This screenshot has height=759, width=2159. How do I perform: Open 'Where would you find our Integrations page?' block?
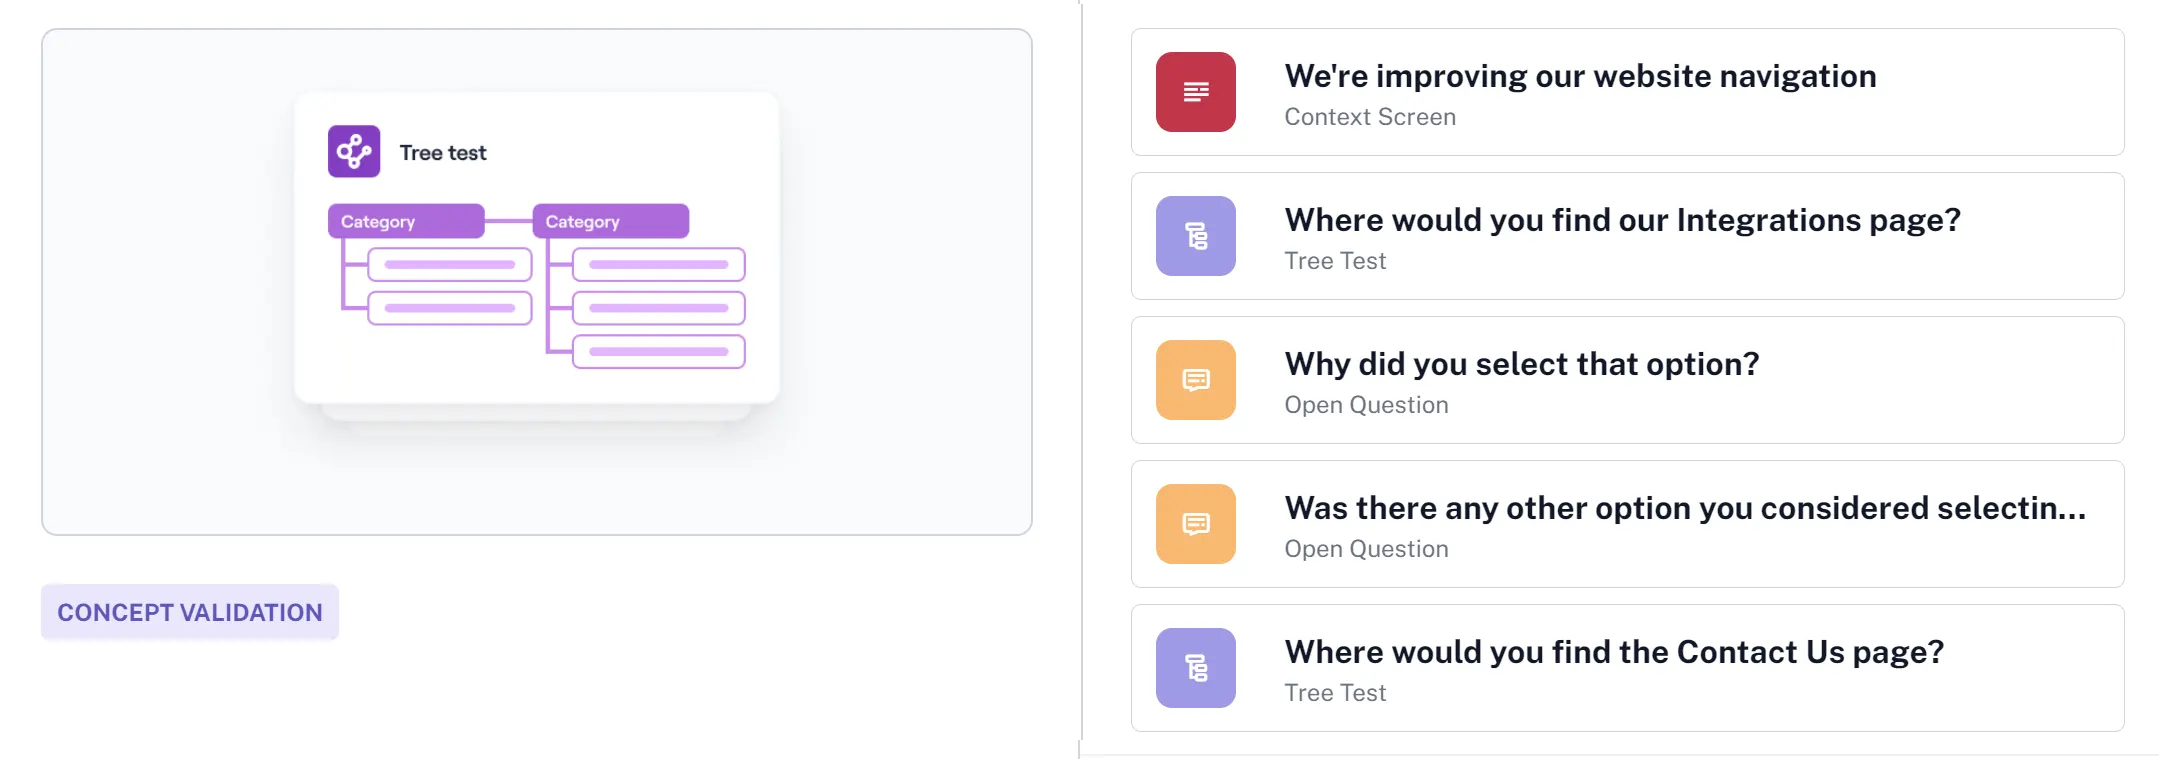pos(1627,236)
